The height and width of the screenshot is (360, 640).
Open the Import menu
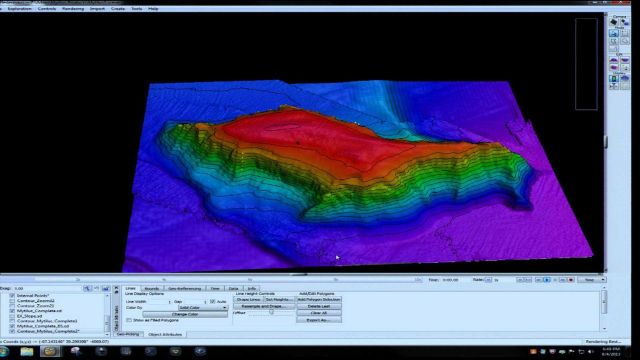pos(97,9)
